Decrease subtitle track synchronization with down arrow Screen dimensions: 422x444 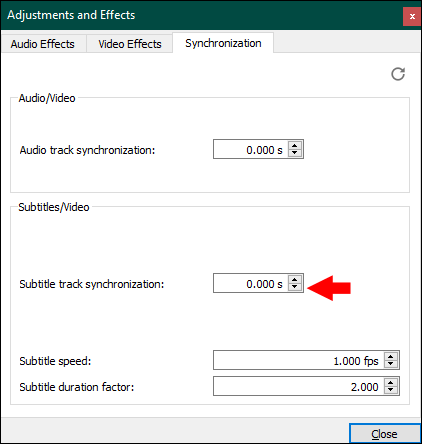tap(295, 287)
